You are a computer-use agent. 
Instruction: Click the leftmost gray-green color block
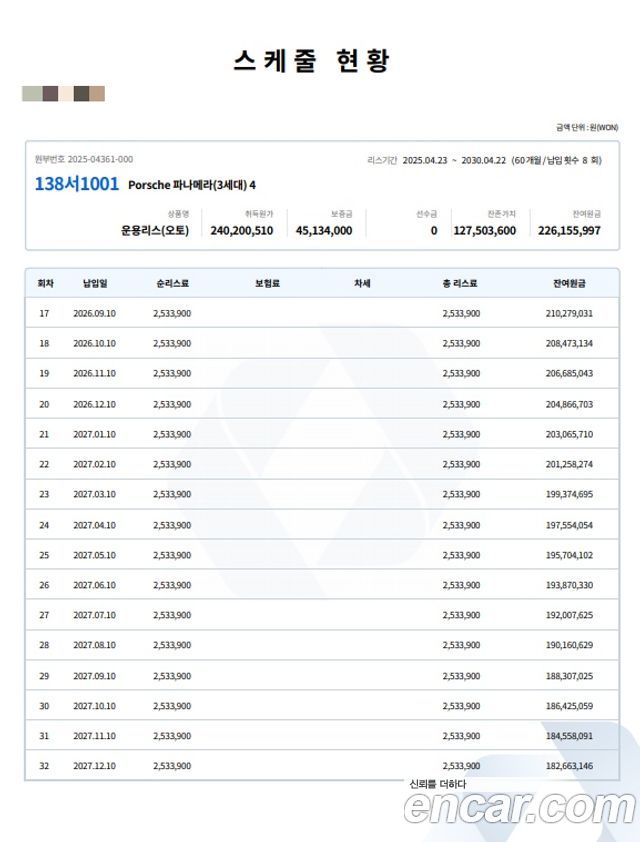coord(32,94)
